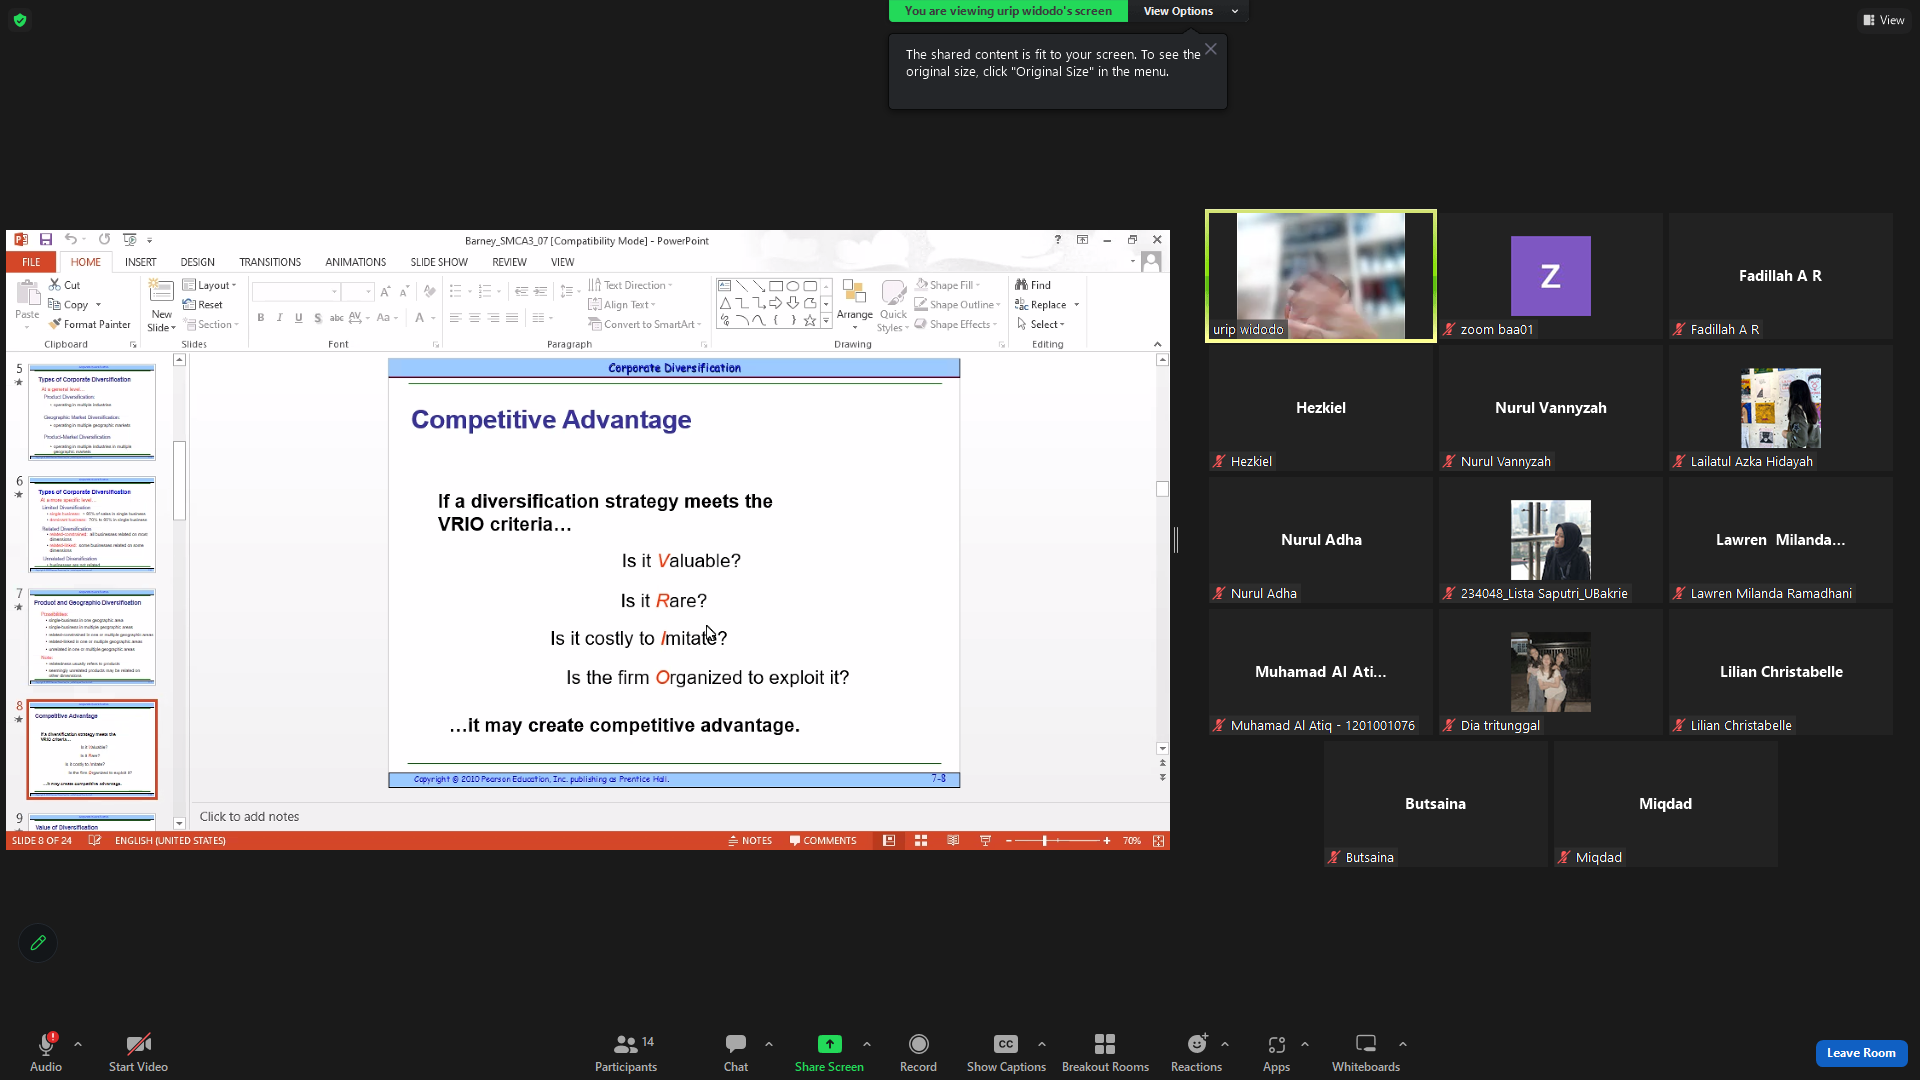1920x1080 pixels.
Task: Click the zoom slider in PowerPoint status bar
Action: point(1057,841)
